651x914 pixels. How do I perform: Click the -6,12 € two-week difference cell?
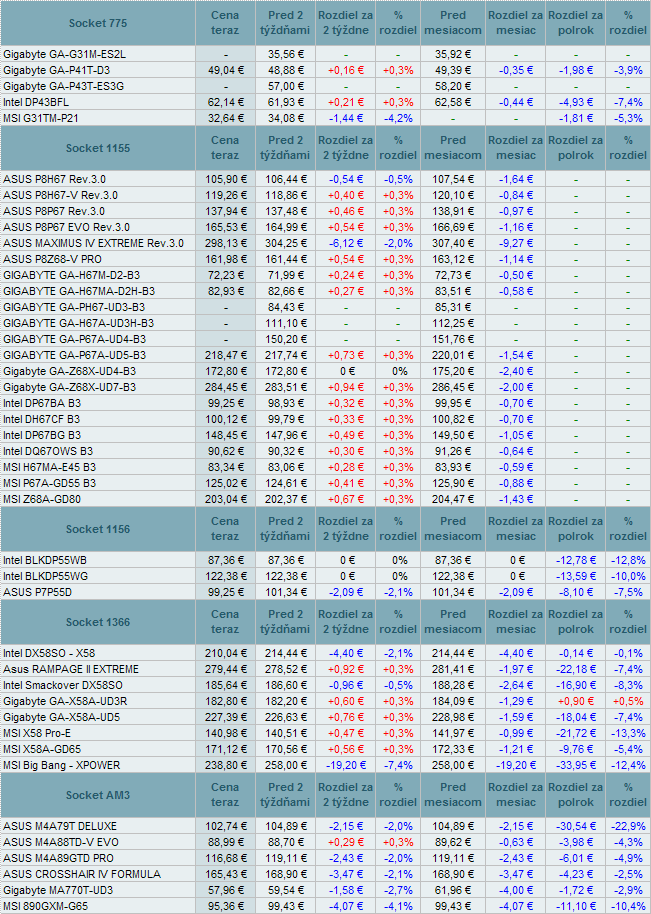point(346,244)
